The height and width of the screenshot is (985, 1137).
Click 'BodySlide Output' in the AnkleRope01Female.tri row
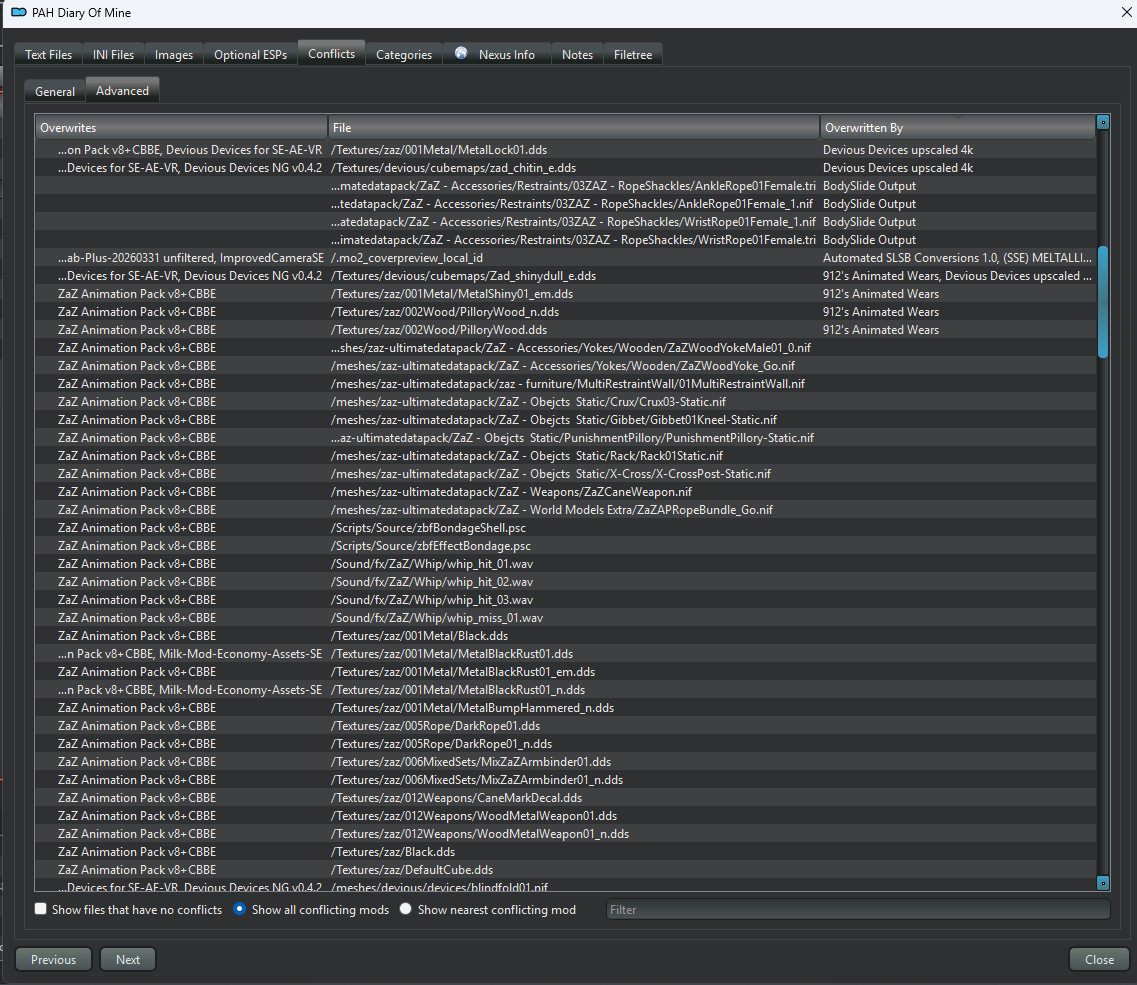pos(869,186)
